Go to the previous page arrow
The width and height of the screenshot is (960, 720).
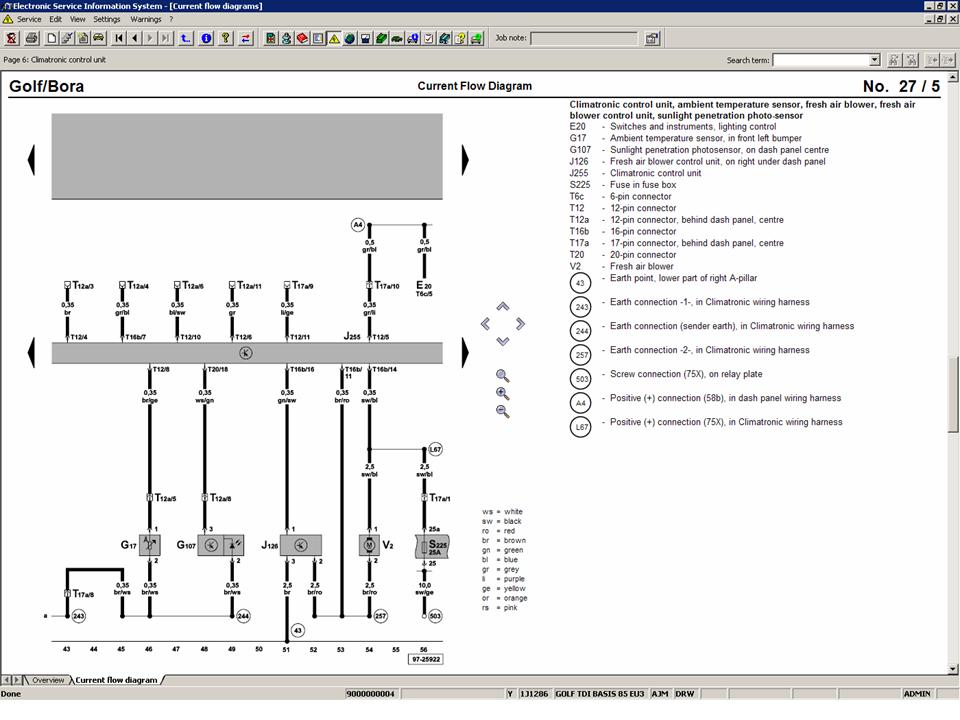(x=135, y=38)
